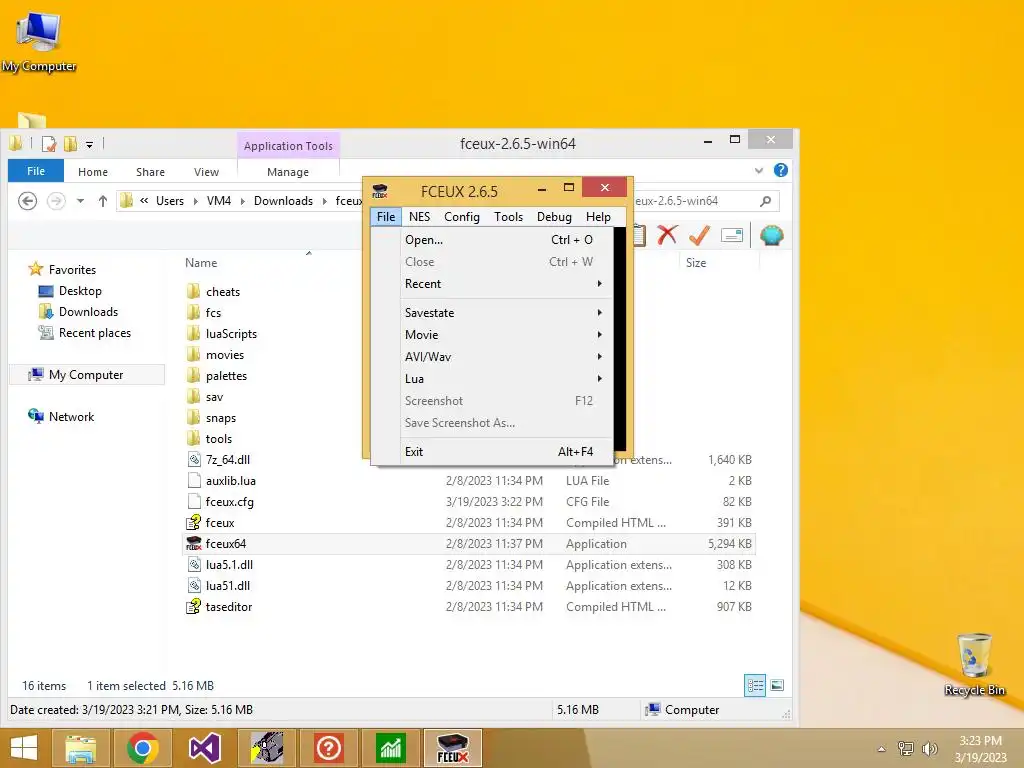Viewport: 1024px width, 768px height.
Task: Click the red X delete icon in Explorer toolbar
Action: click(667, 235)
